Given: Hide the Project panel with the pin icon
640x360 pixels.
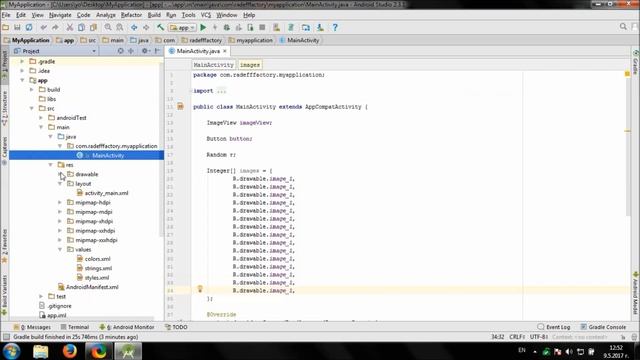Looking at the screenshot, I should (x=157, y=51).
